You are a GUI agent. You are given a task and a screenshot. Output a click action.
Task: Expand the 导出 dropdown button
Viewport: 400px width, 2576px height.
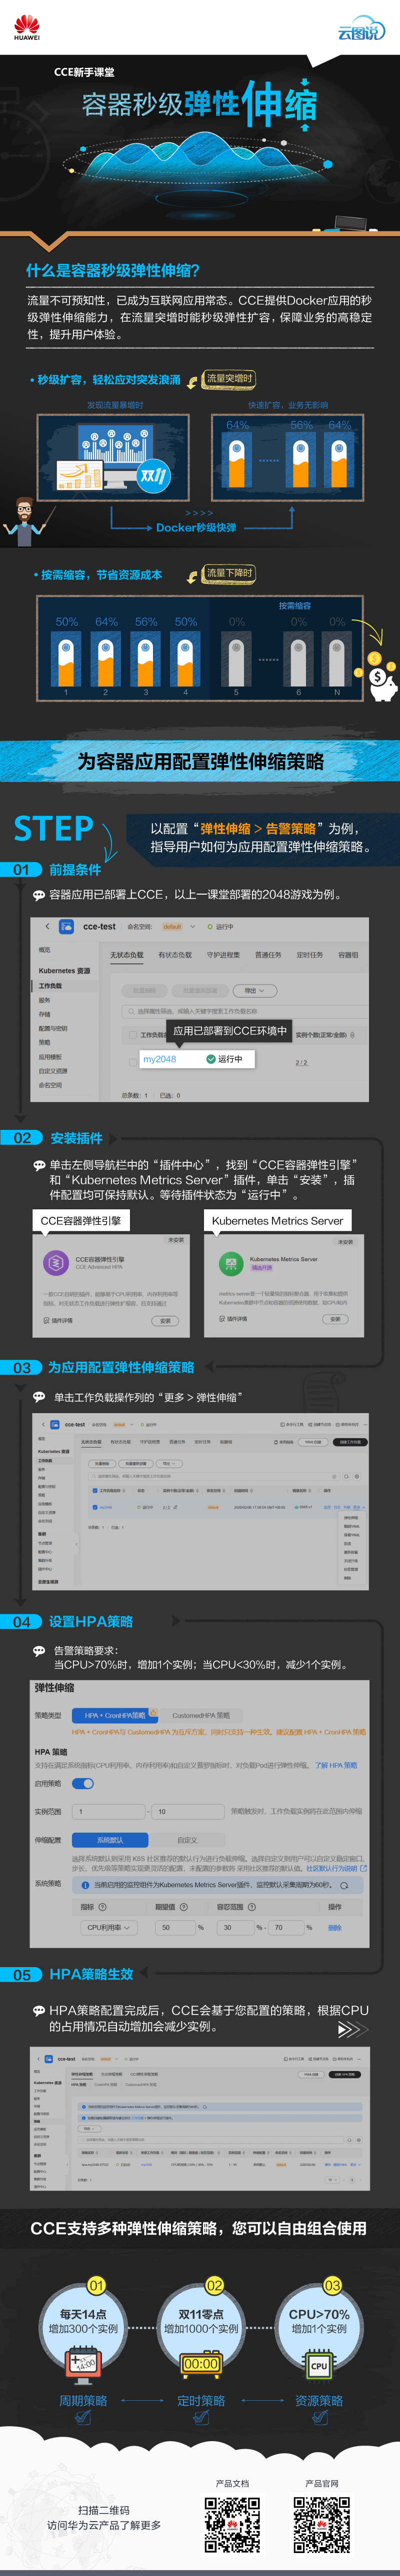pos(254,991)
